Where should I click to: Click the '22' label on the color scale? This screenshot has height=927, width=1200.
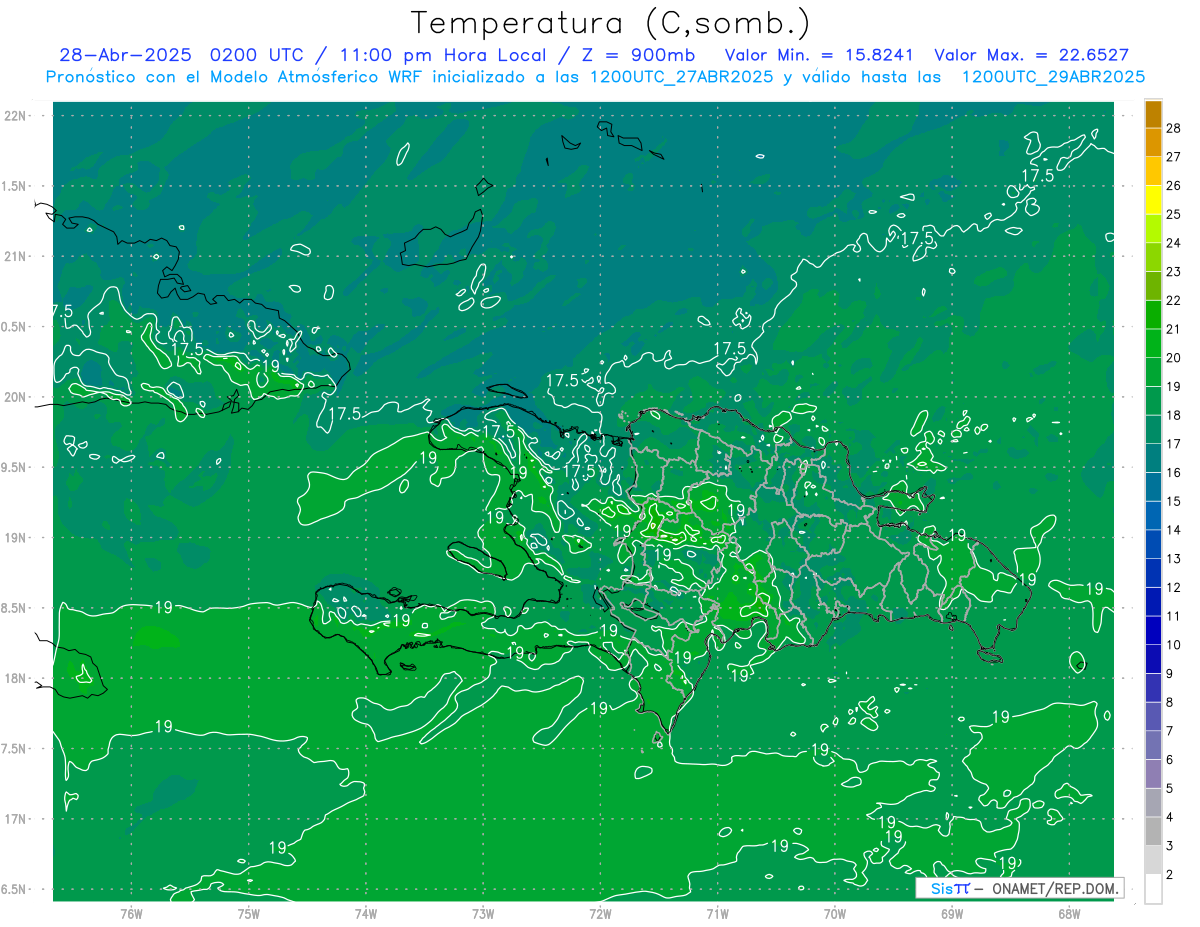point(1173,300)
